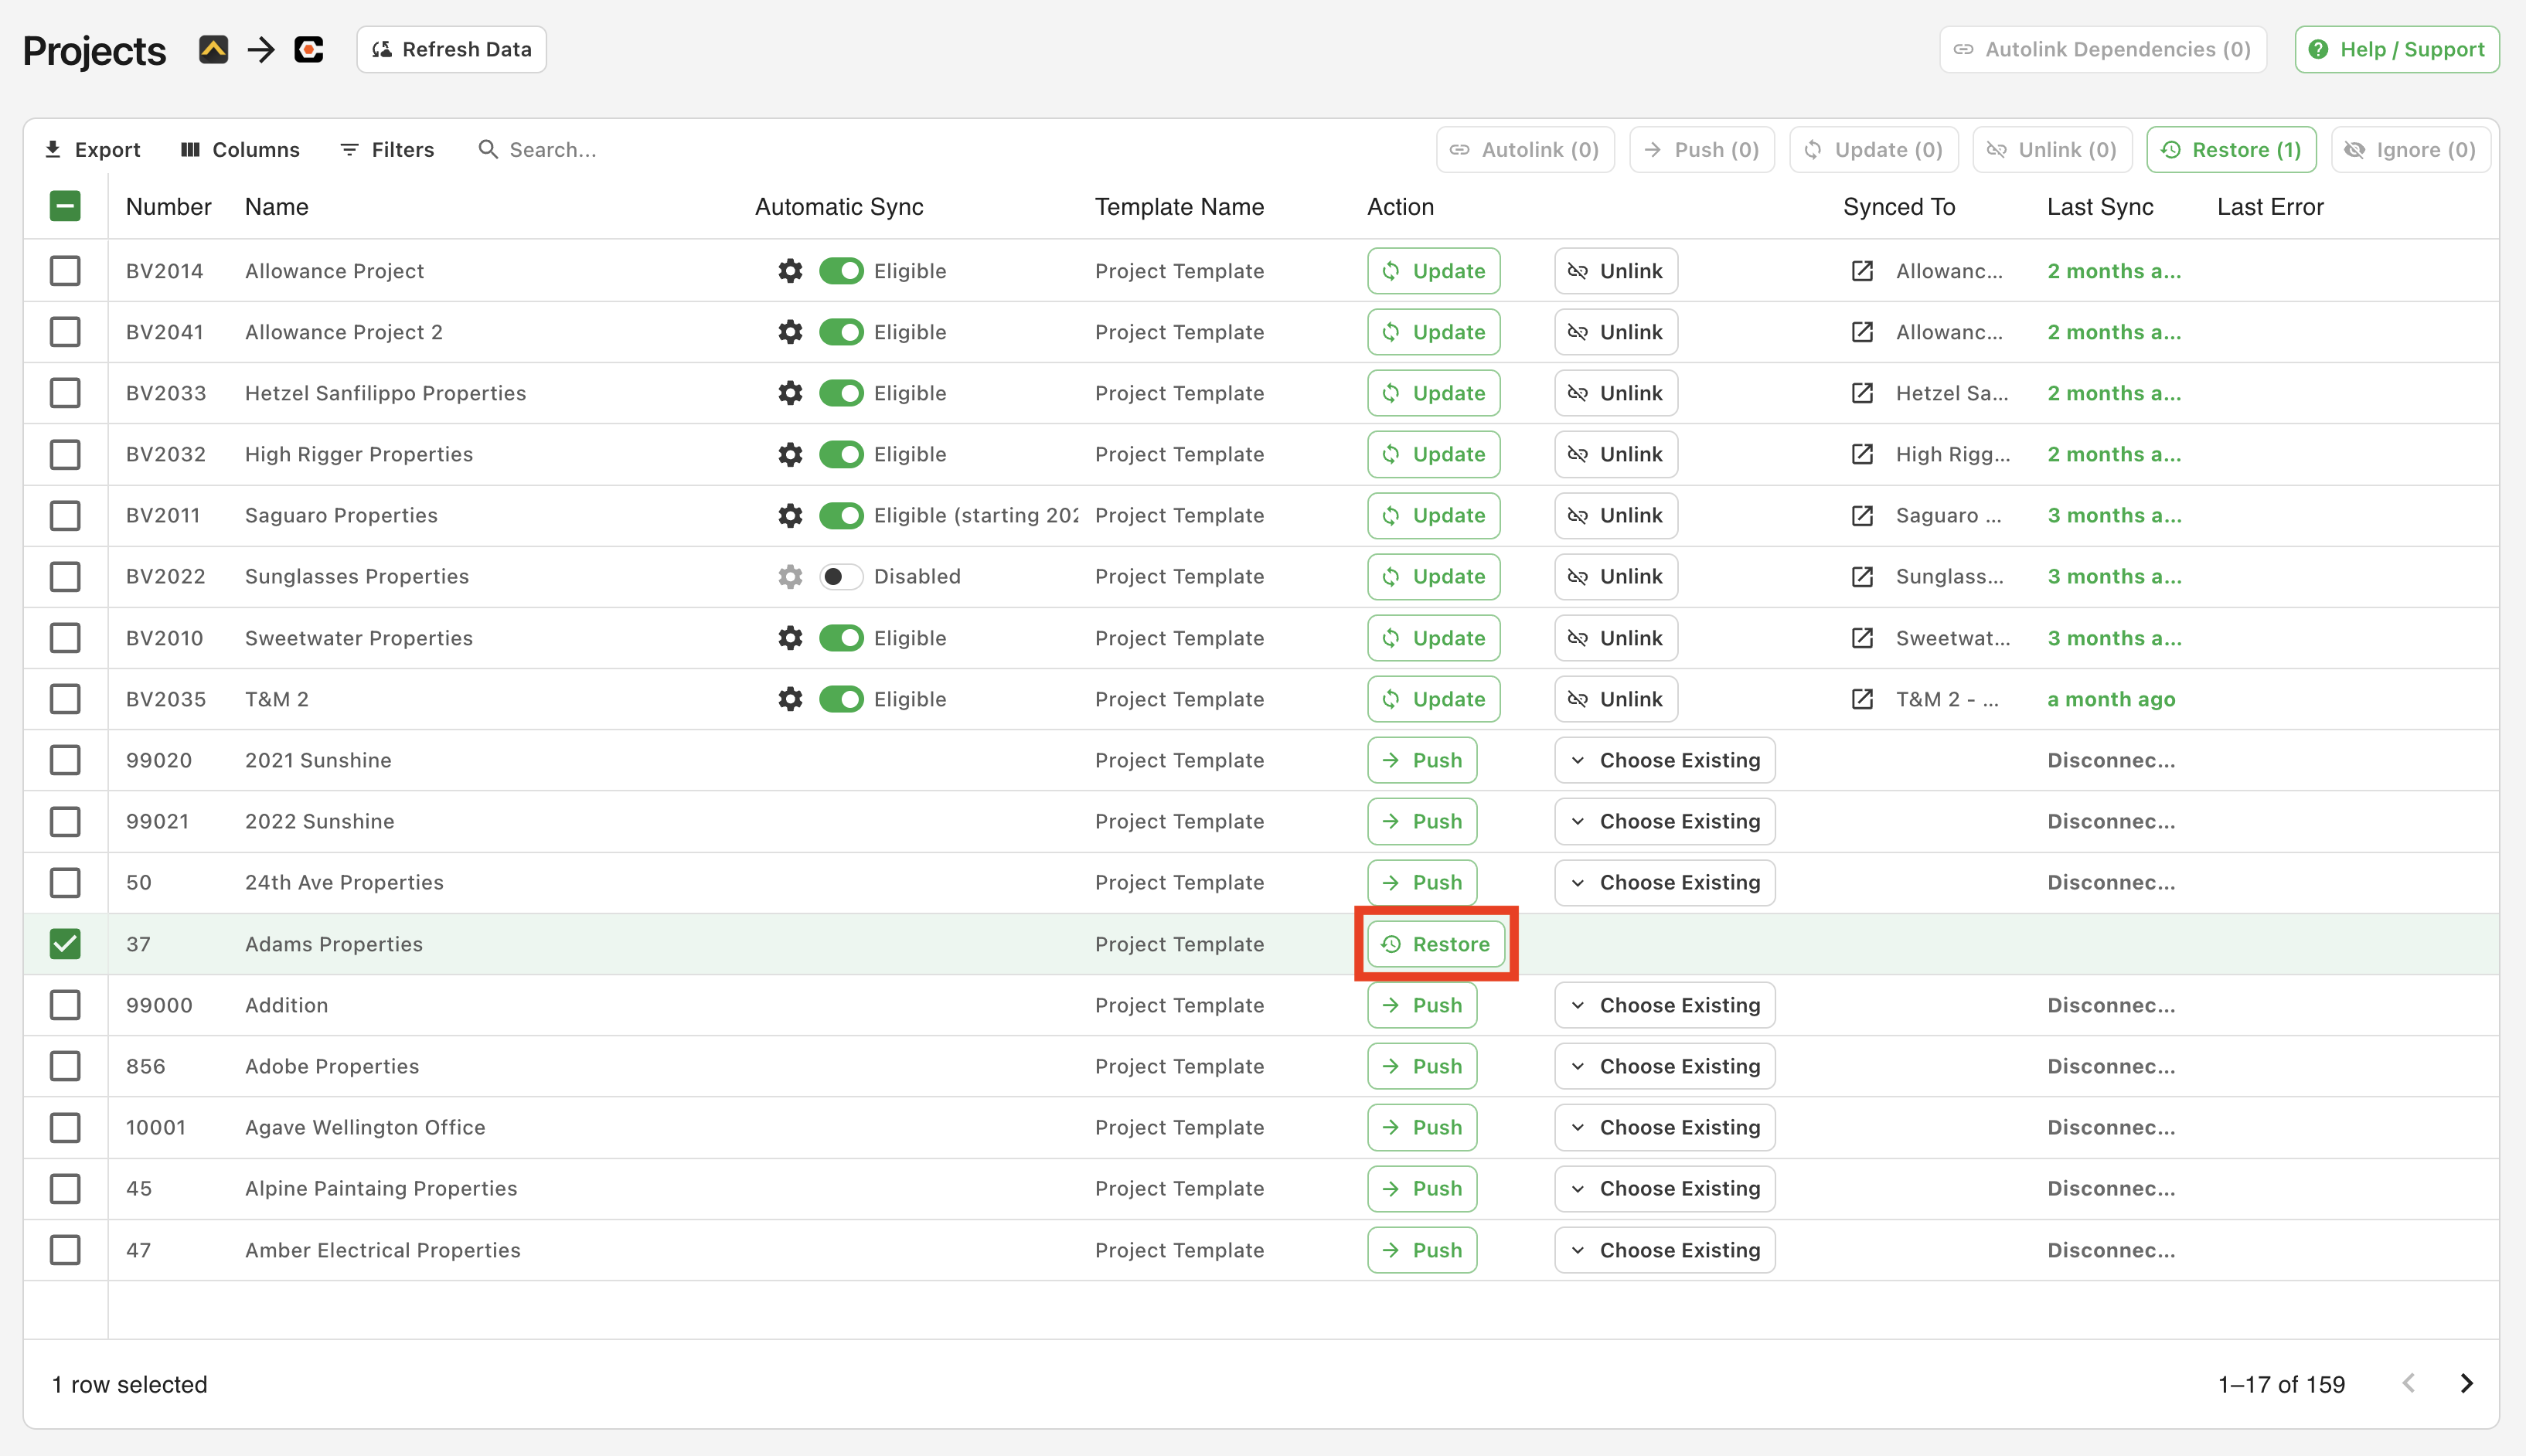Enable automatic sync for Sunglasses Properties
This screenshot has width=2526, height=1456.
[841, 576]
